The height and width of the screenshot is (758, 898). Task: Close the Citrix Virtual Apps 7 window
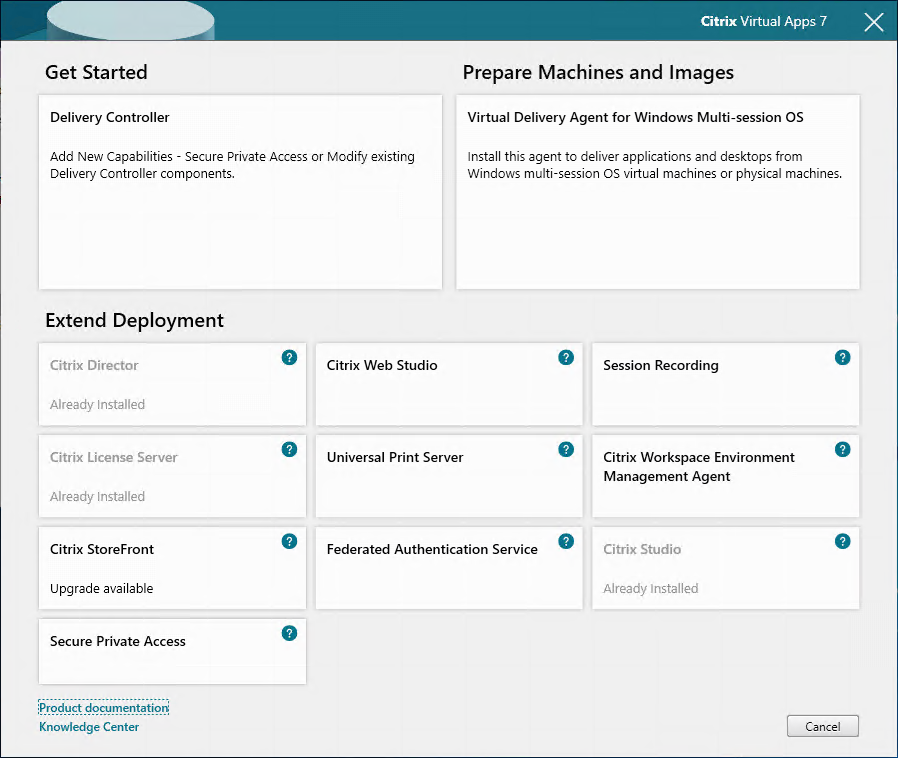(x=874, y=22)
